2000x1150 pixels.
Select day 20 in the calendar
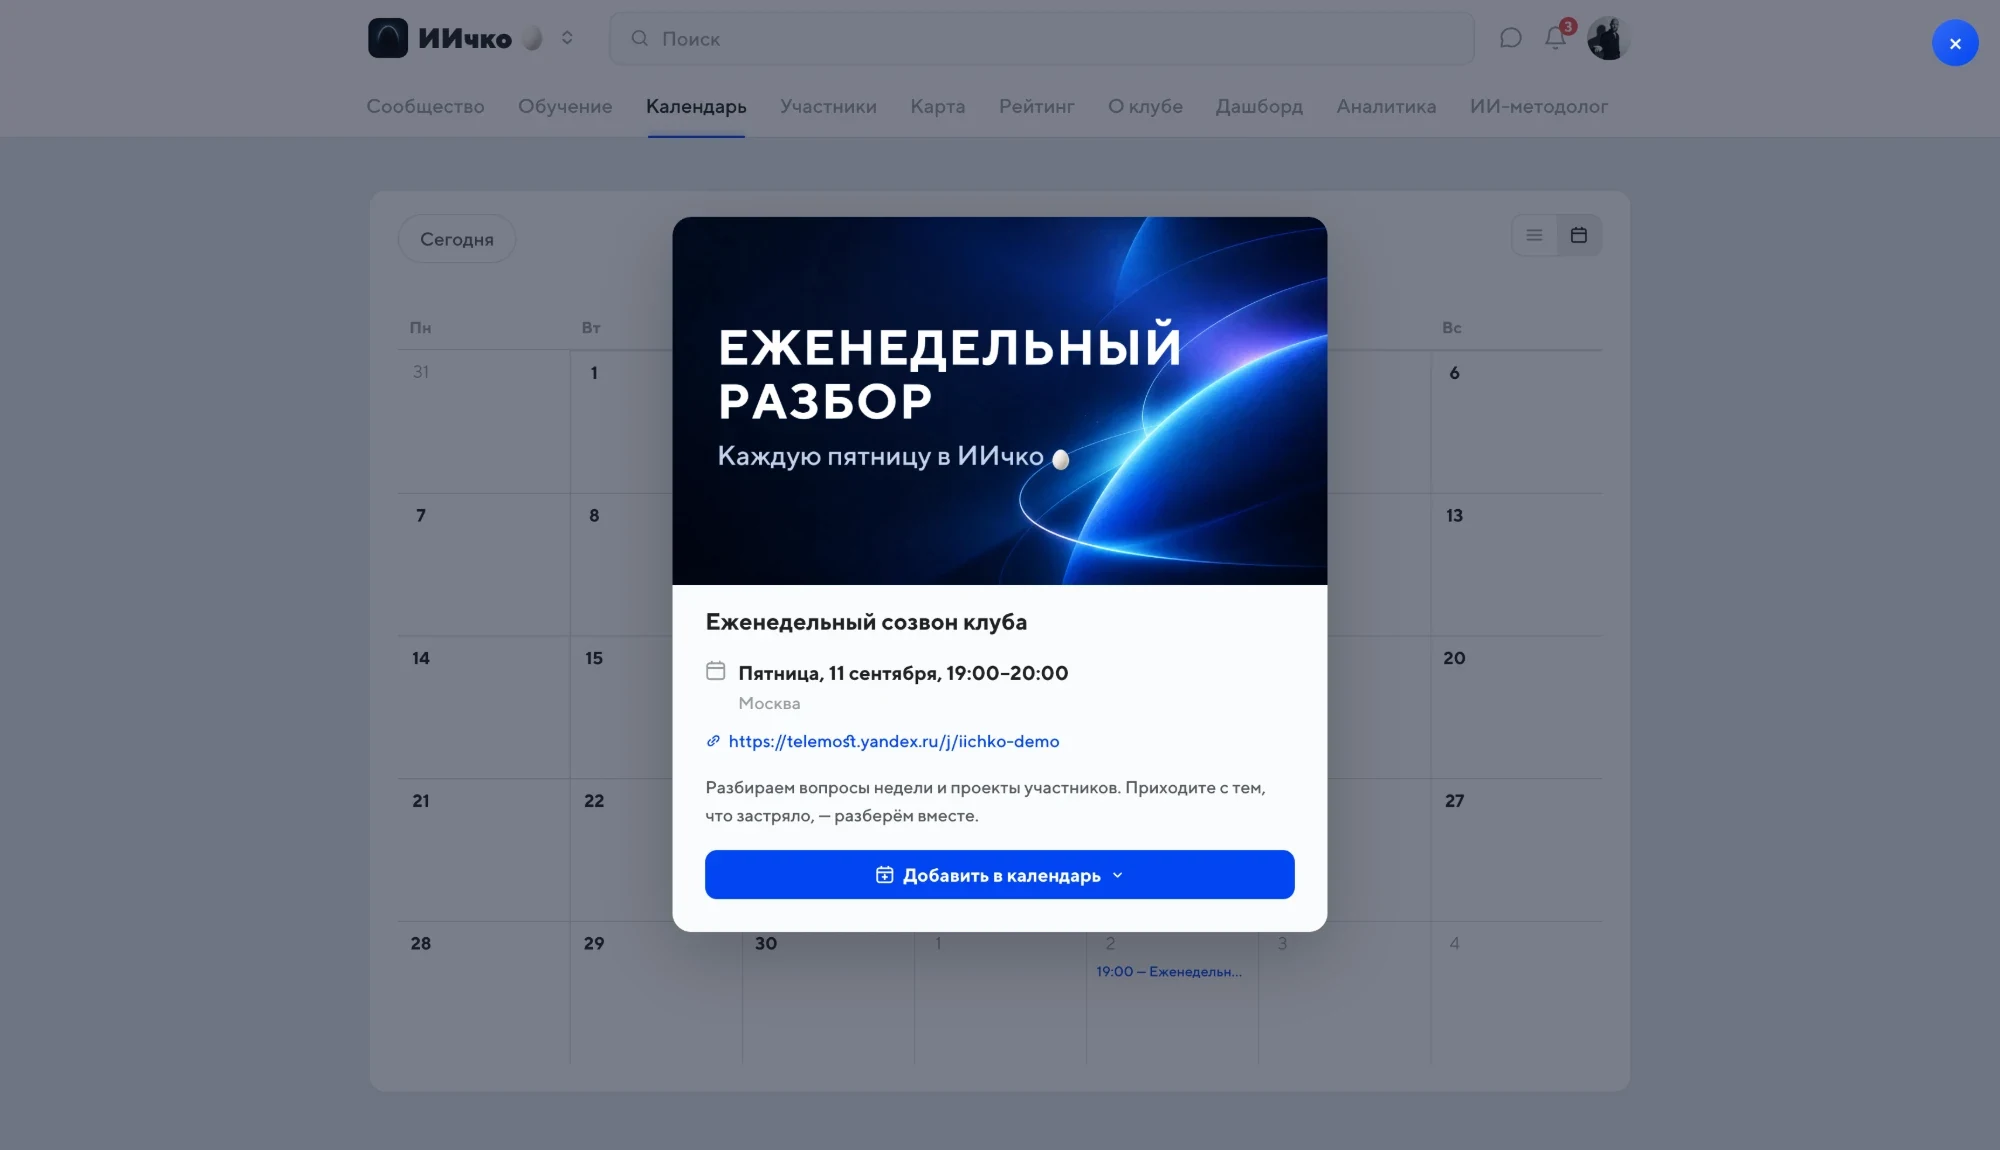click(1454, 658)
